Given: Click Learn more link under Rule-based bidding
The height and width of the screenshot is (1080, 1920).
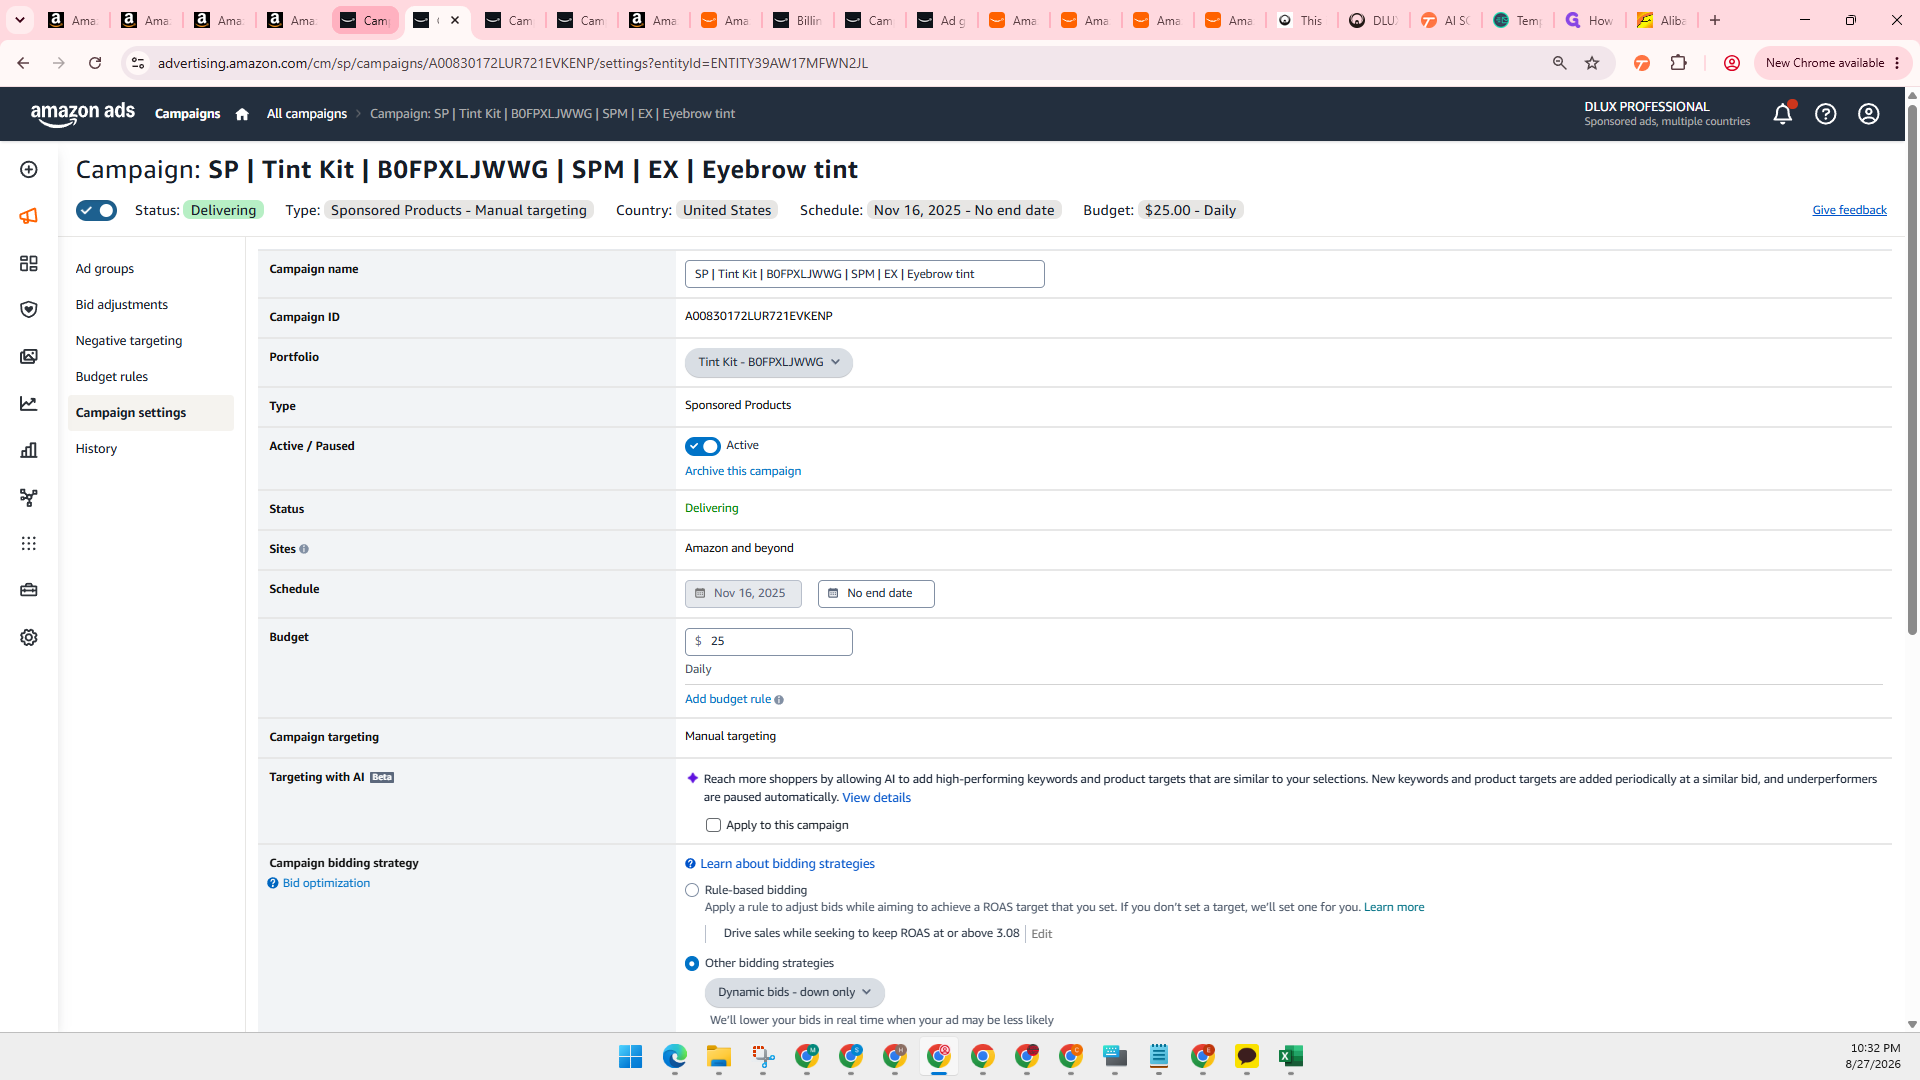Looking at the screenshot, I should [1394, 907].
